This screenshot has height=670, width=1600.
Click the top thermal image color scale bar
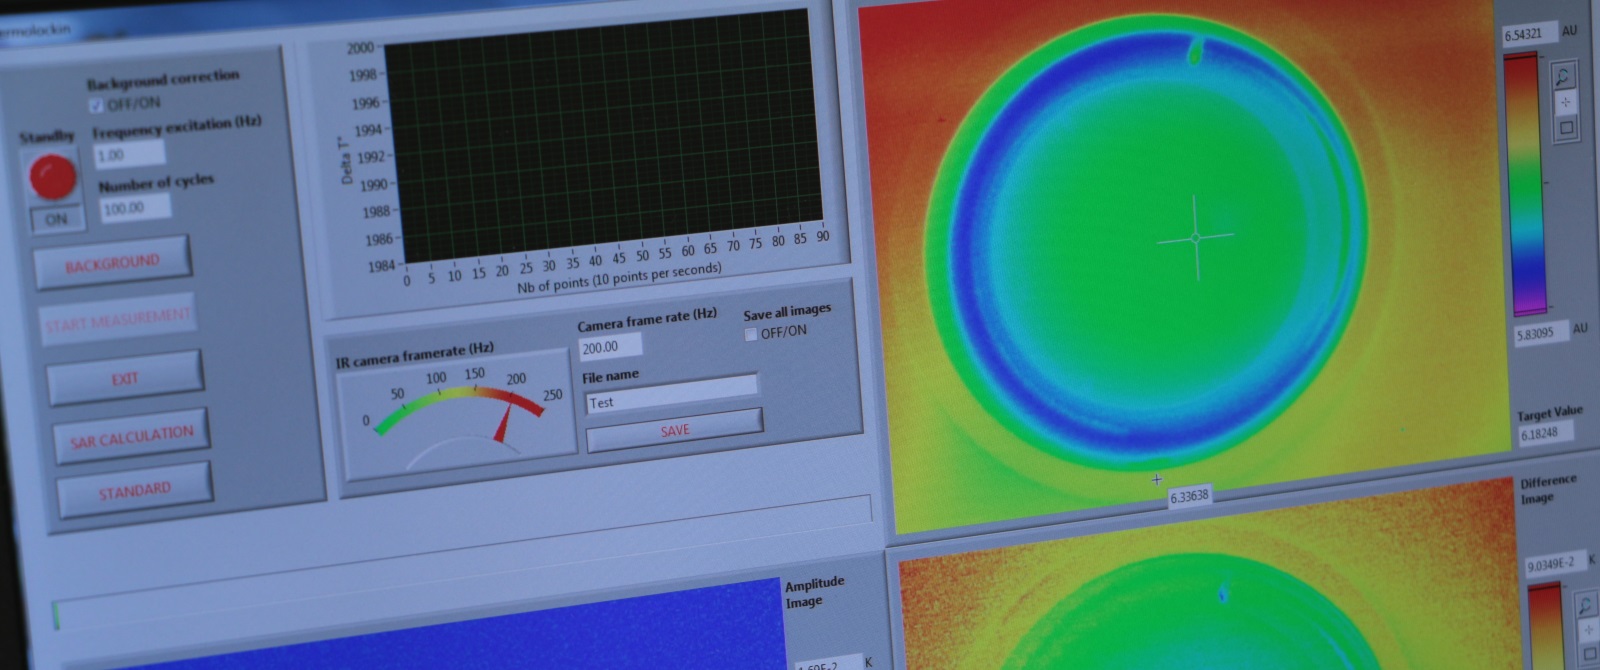tap(1526, 182)
